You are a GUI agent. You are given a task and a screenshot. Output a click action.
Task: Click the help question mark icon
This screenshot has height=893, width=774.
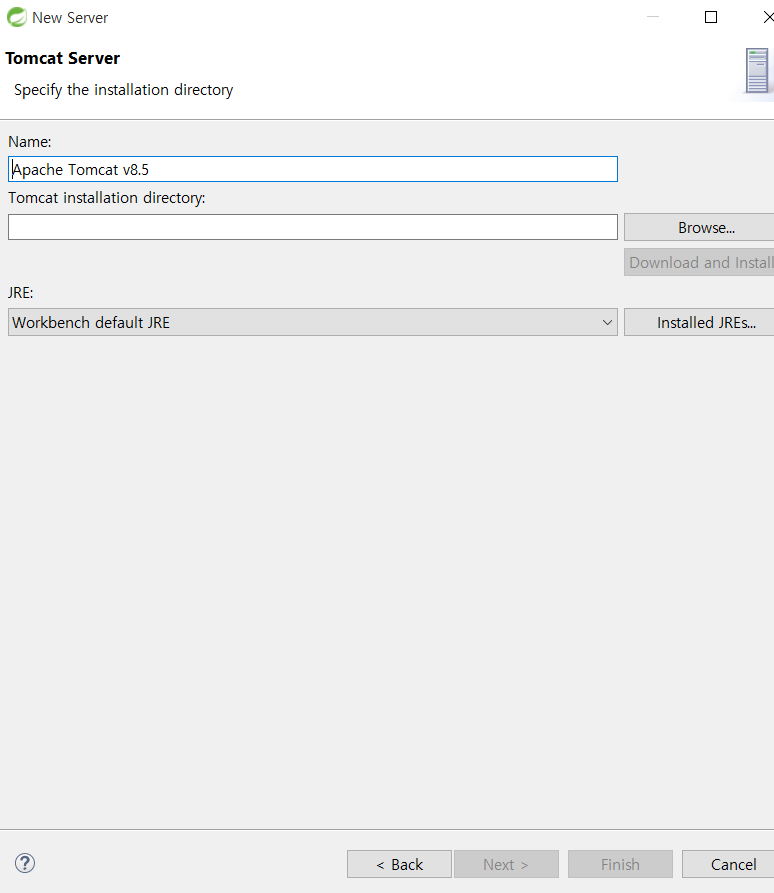pyautogui.click(x=24, y=863)
